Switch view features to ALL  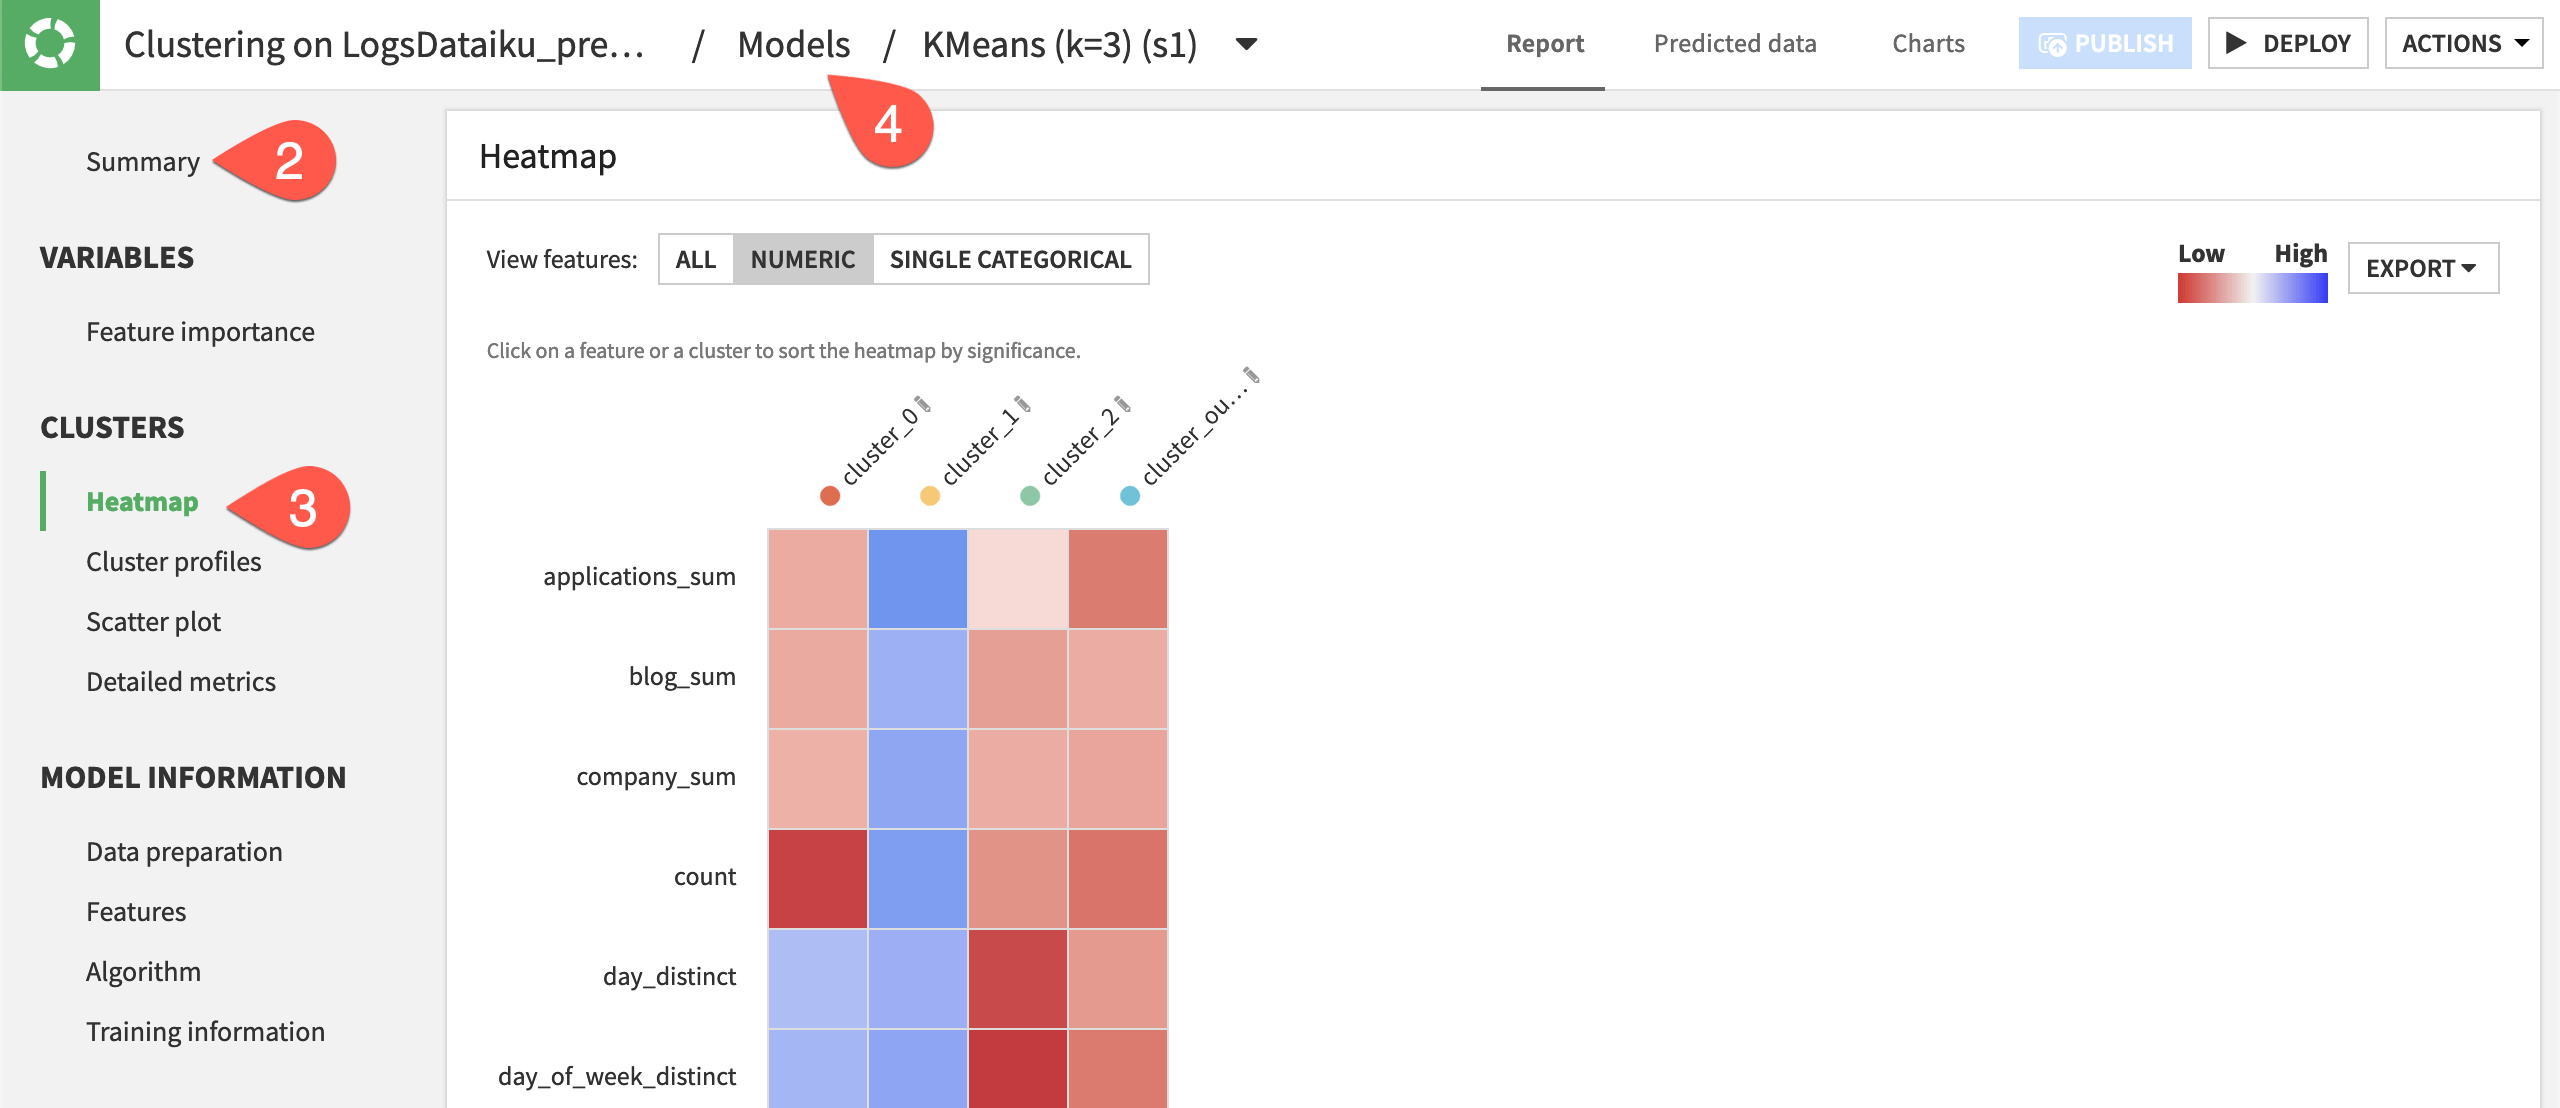pos(695,259)
